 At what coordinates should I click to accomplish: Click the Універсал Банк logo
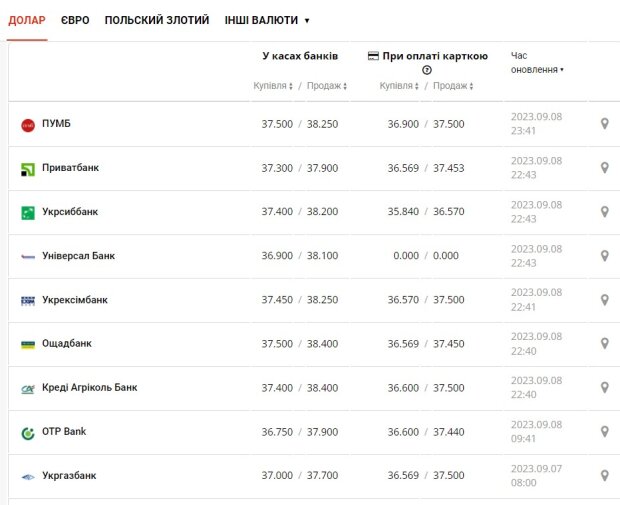28,257
